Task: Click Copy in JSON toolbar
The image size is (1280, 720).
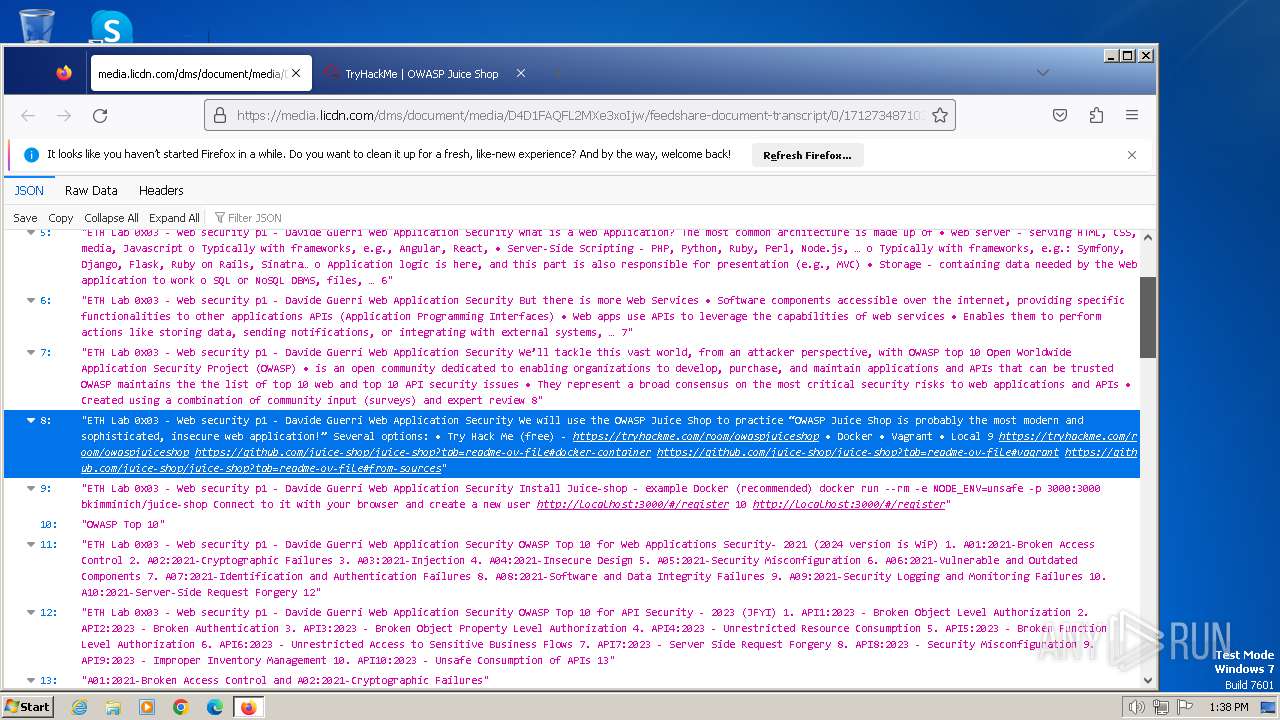Action: pyautogui.click(x=61, y=218)
